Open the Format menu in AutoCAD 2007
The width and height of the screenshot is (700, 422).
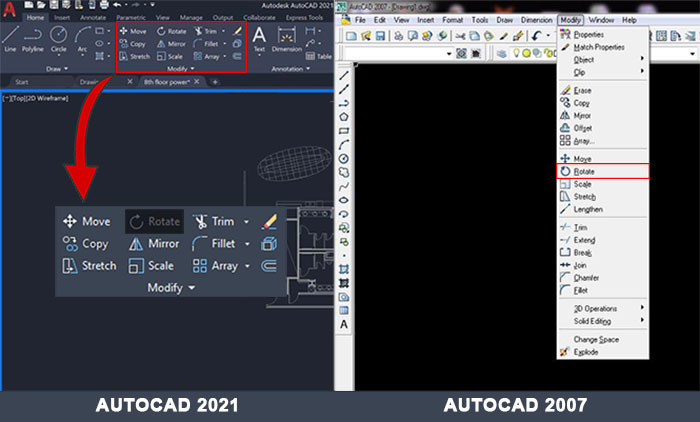pyautogui.click(x=452, y=20)
